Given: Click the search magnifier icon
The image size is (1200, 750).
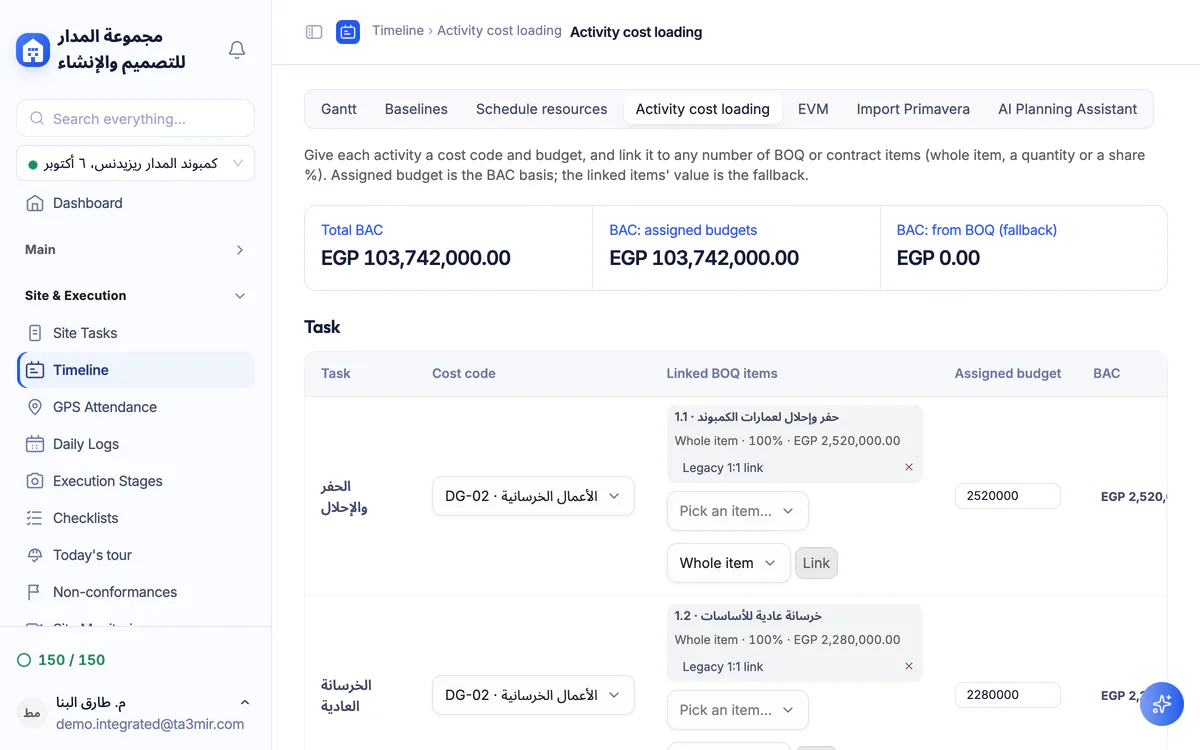Looking at the screenshot, I should (37, 118).
